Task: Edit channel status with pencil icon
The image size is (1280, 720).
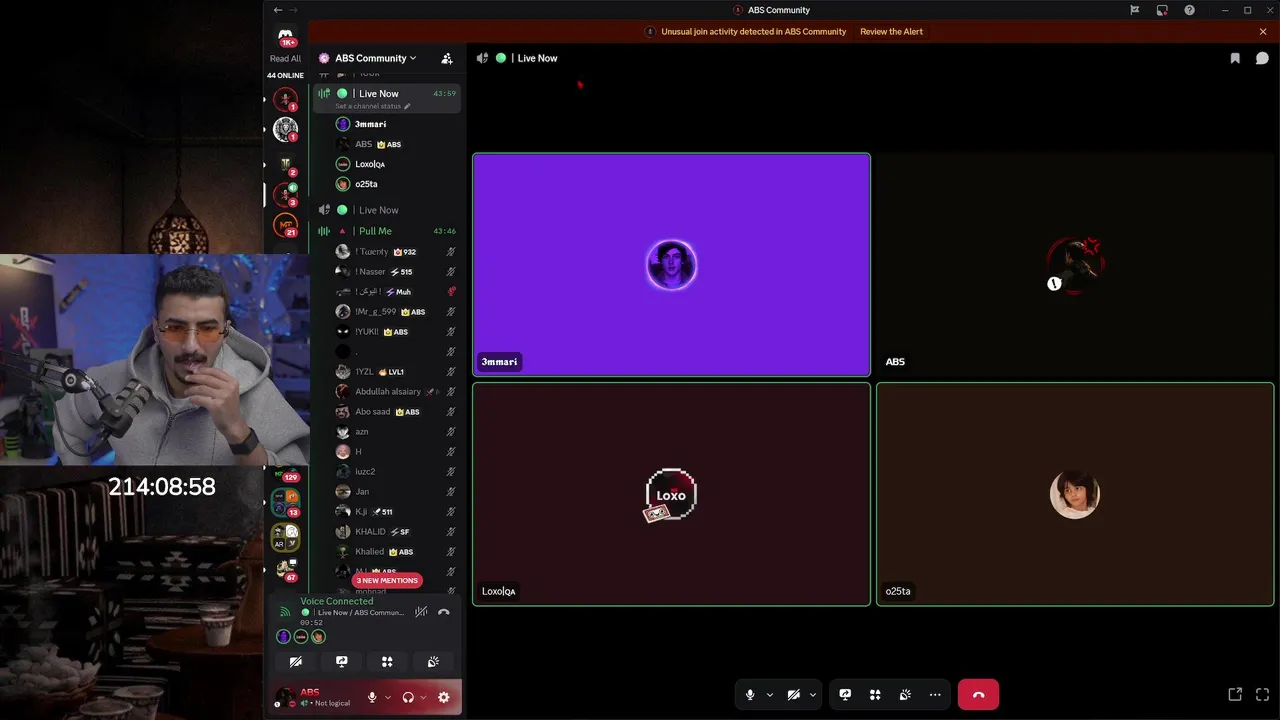Action: click(407, 106)
